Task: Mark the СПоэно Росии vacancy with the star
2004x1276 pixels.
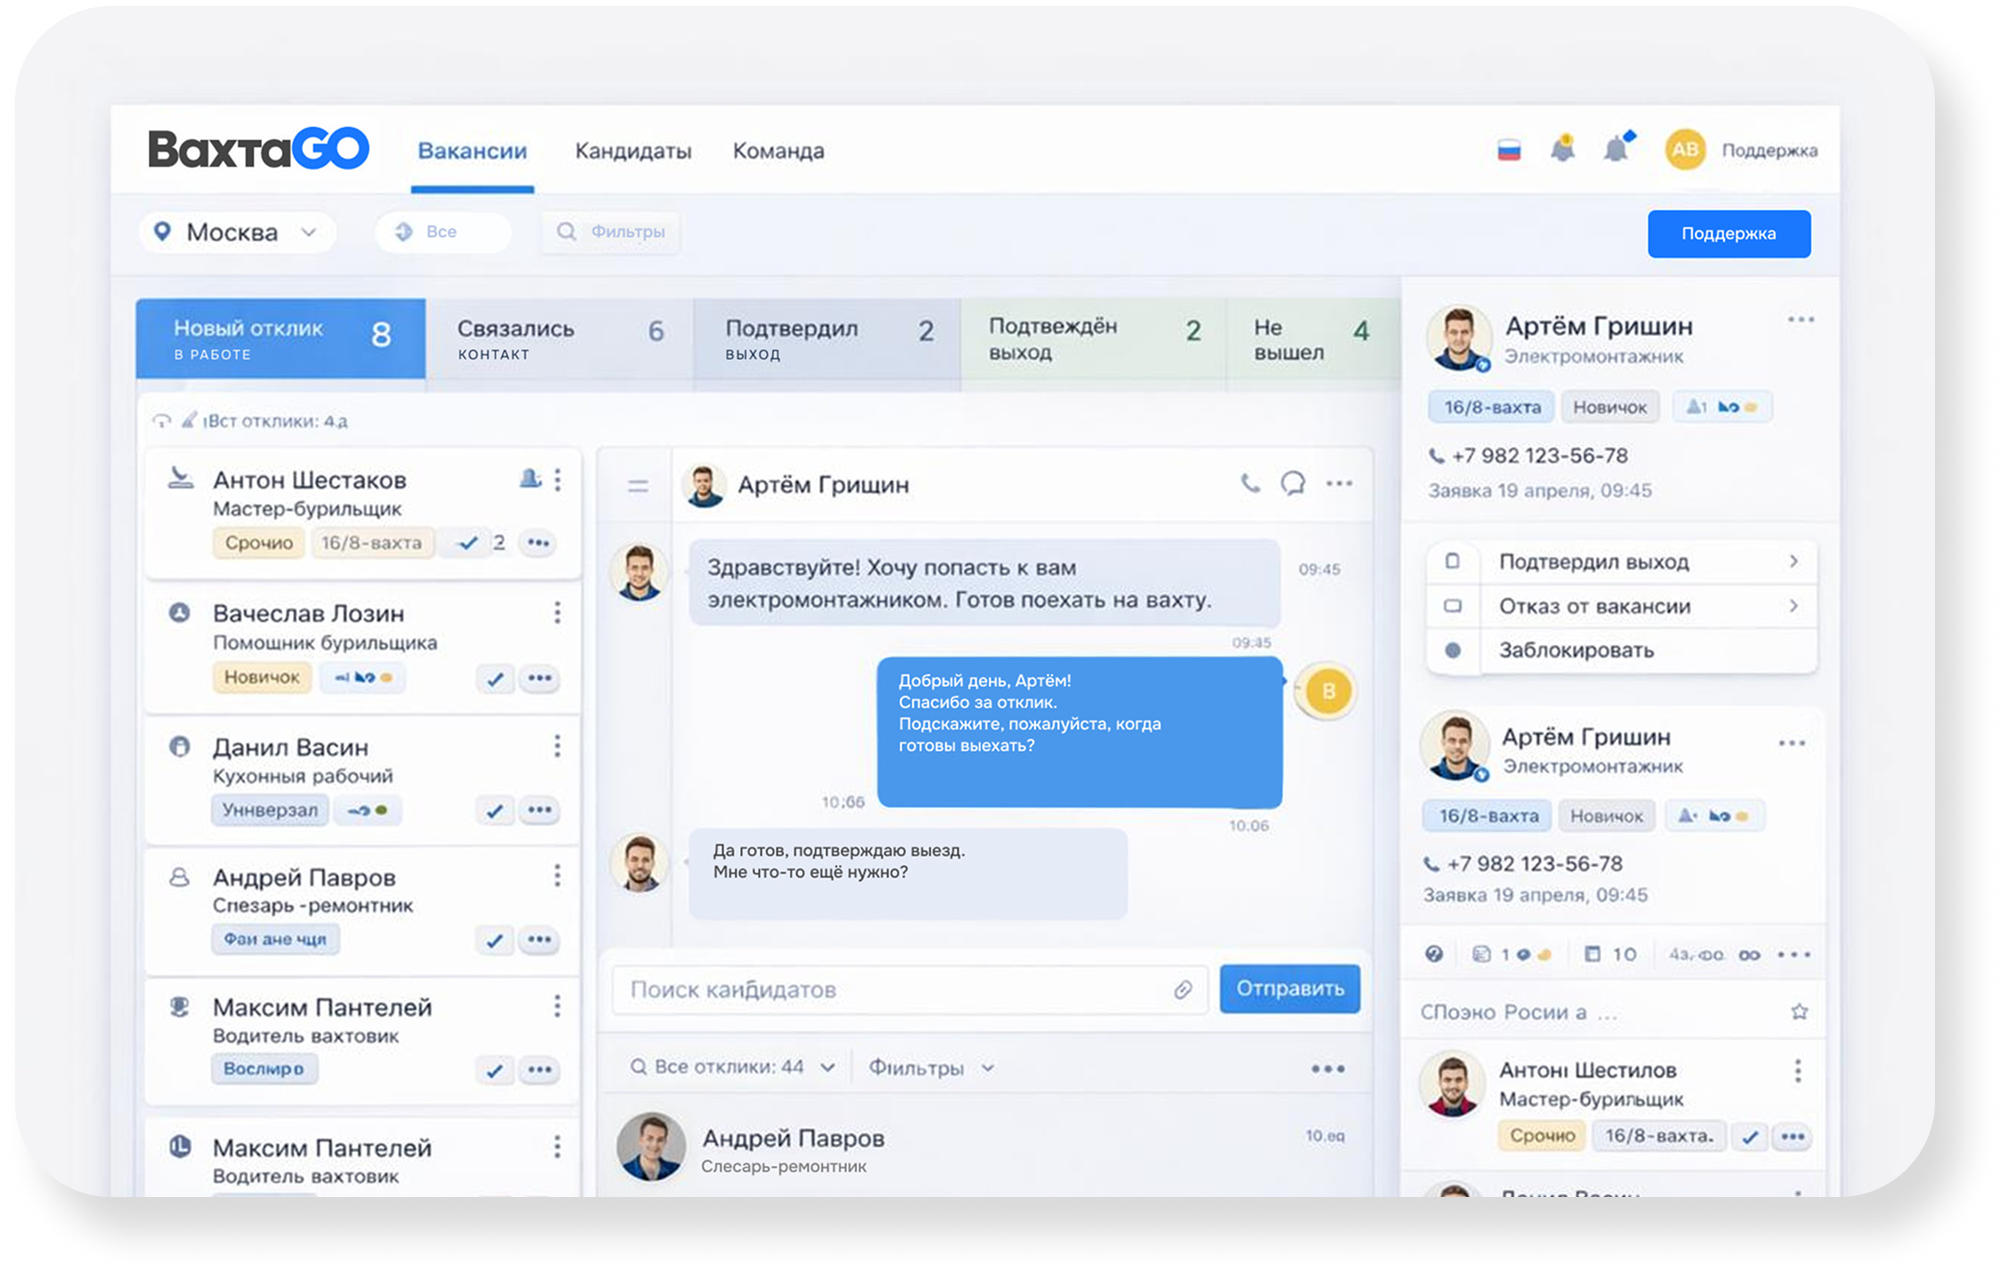Action: tap(1800, 1011)
